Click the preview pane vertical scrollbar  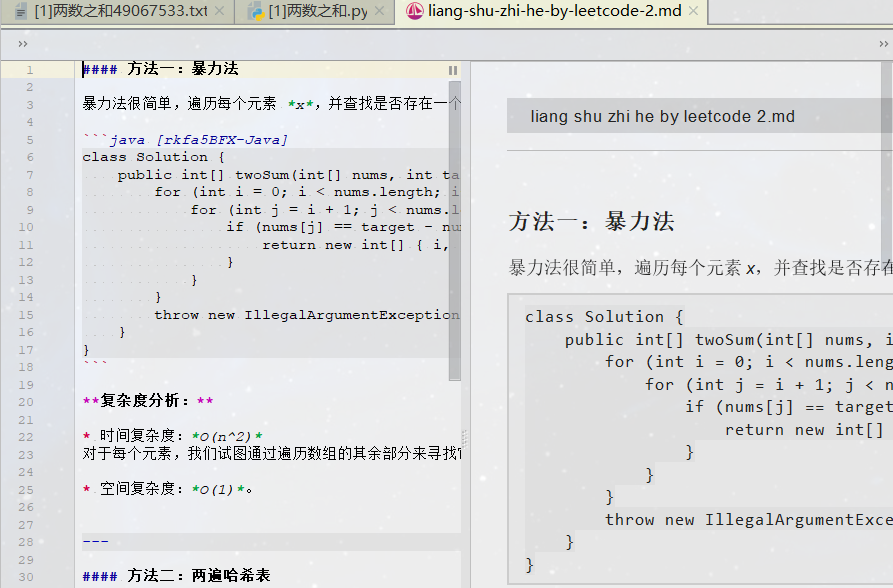887,160
